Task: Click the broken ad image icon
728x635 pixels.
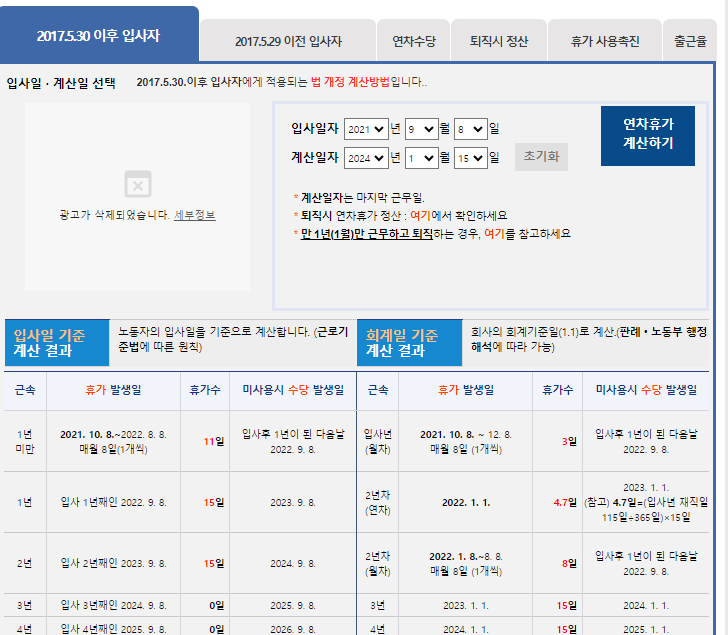Action: pos(137,184)
